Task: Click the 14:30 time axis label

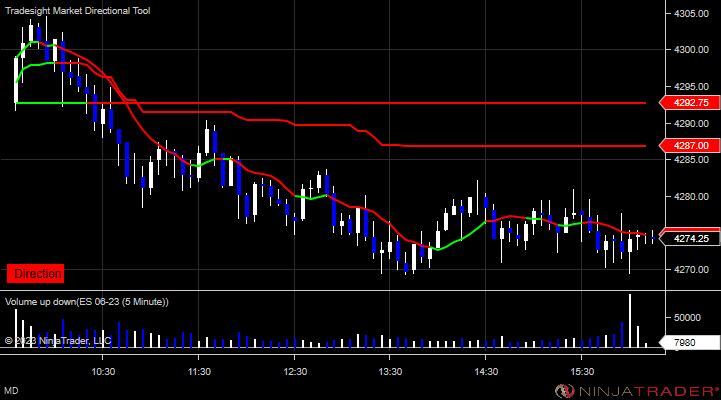Action: [x=486, y=371]
